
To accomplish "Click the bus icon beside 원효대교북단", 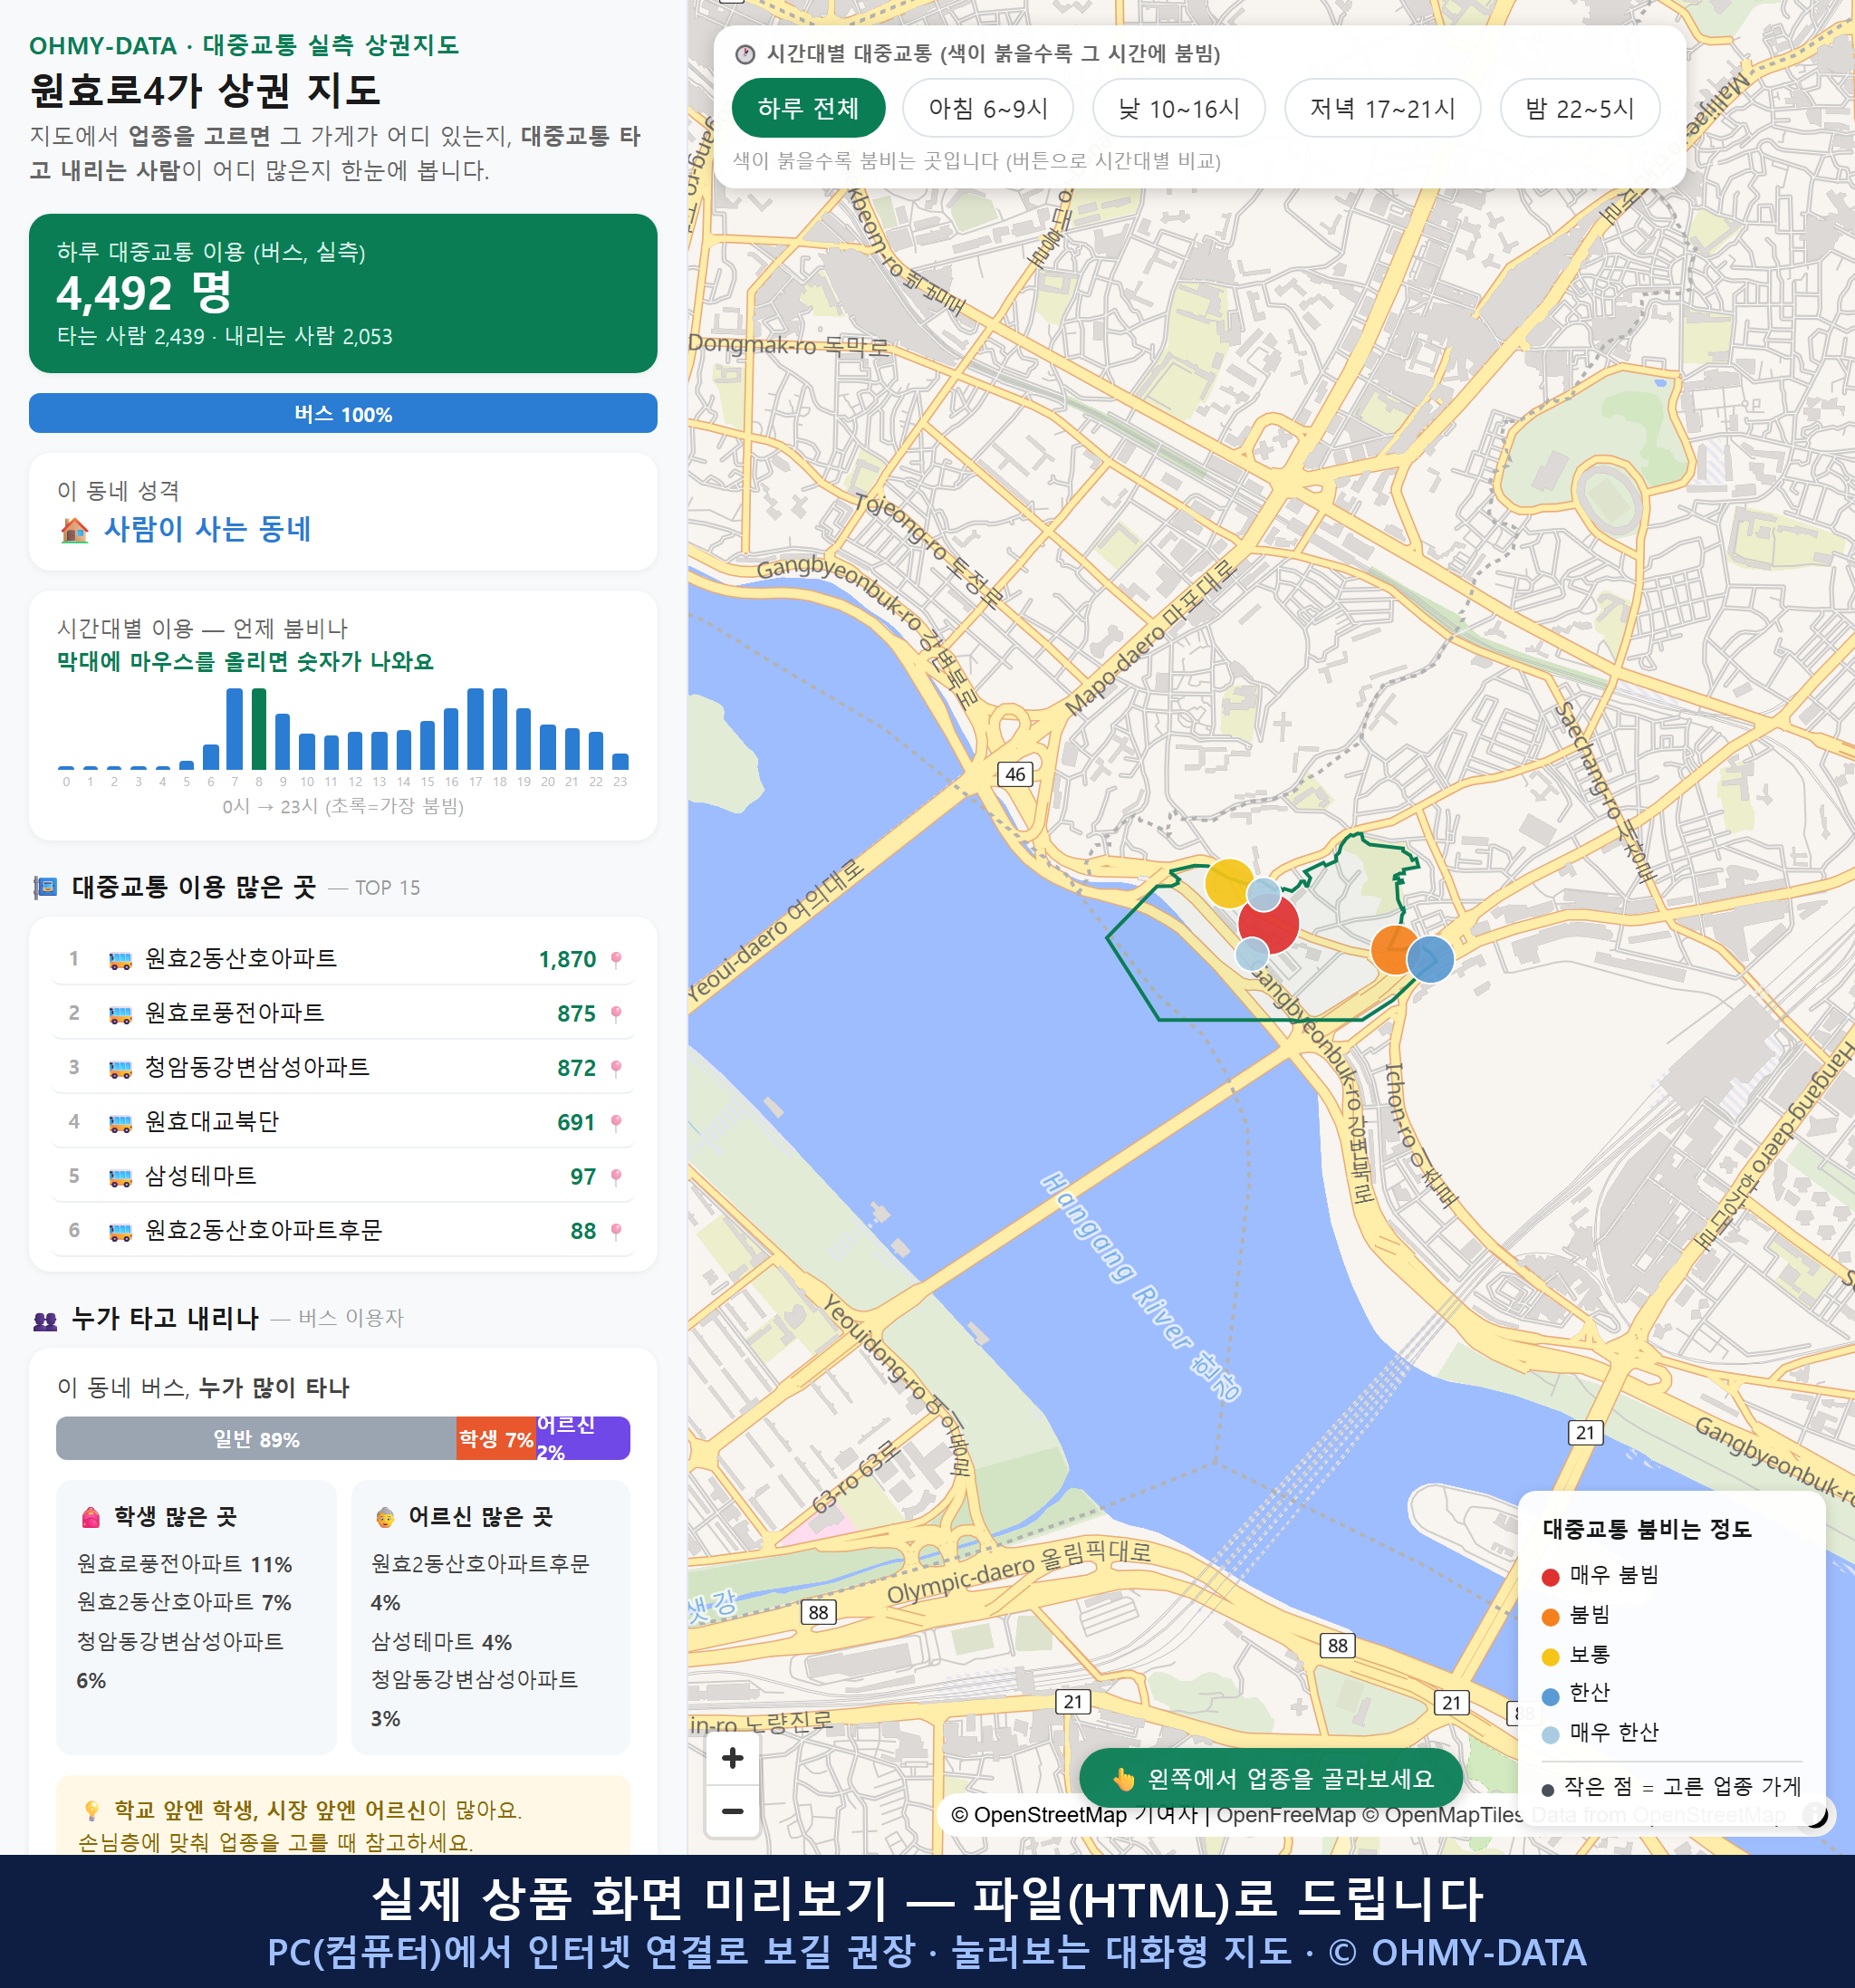I will 120,1123.
